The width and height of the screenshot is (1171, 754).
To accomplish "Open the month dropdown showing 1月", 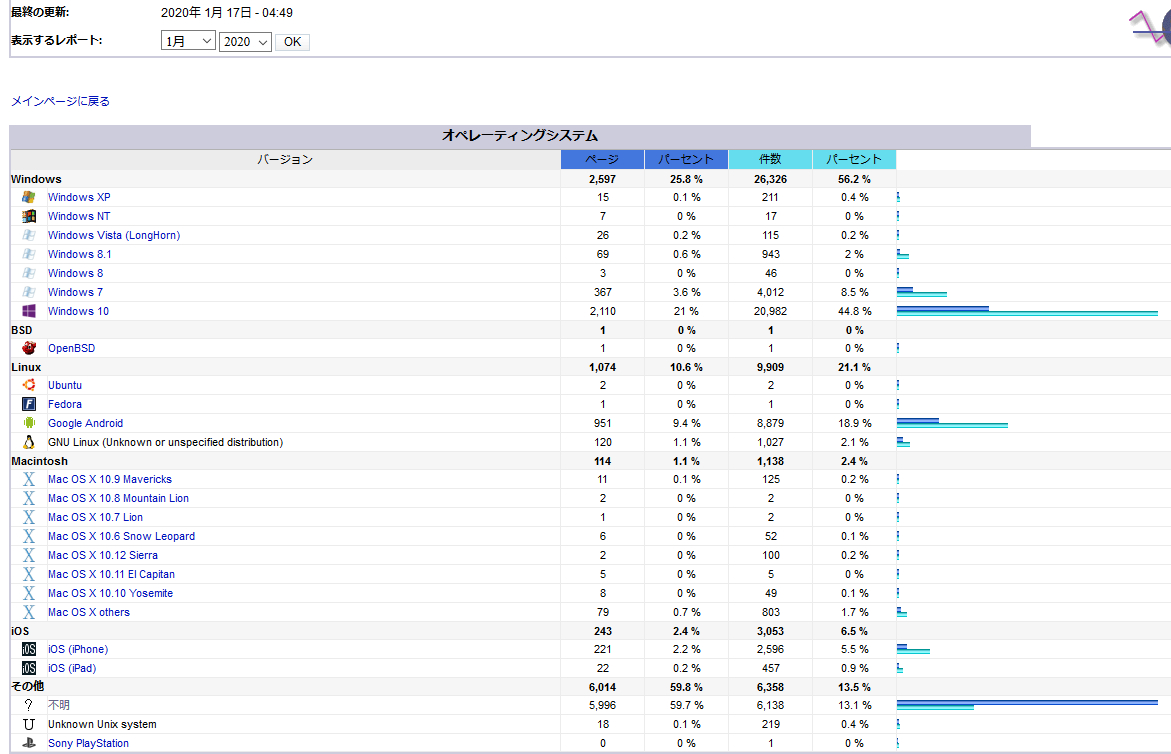I will coord(188,42).
